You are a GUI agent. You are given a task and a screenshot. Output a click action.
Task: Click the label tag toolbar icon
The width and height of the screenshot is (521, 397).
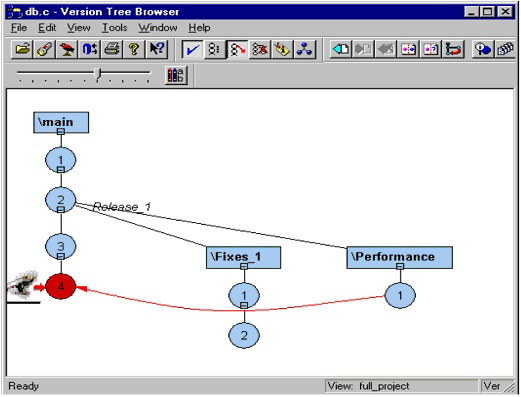[282, 50]
